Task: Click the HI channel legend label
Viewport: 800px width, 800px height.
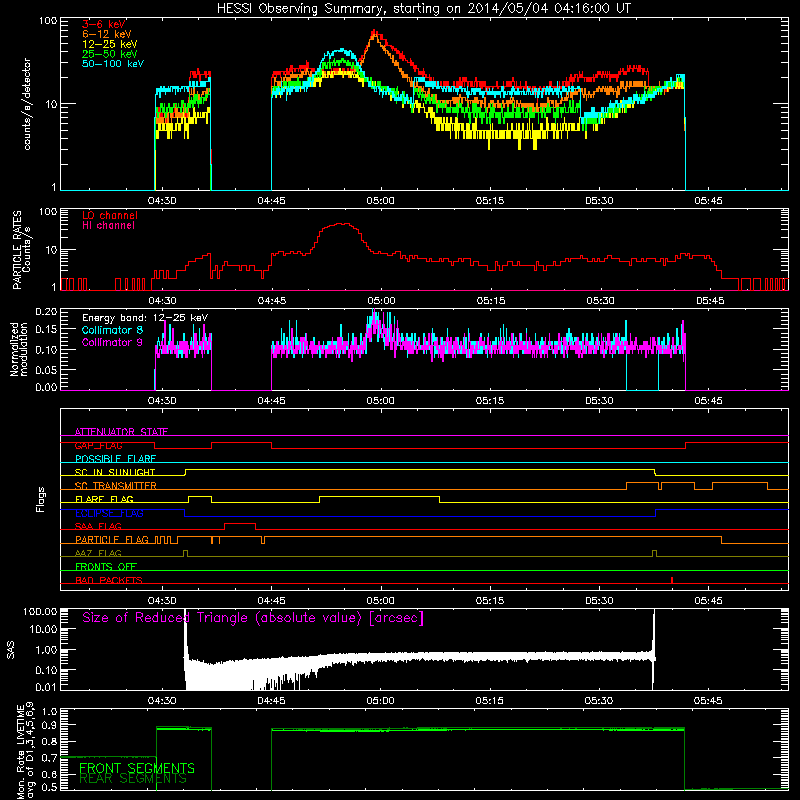Action: coord(108,226)
